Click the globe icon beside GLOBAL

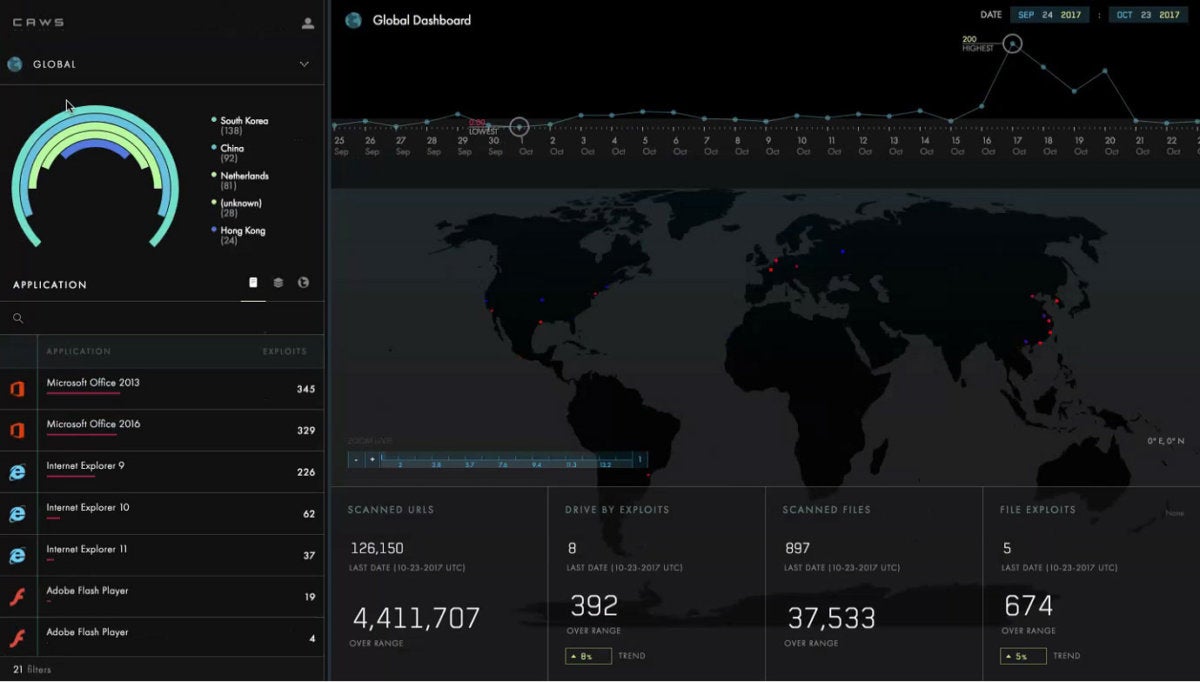pyautogui.click(x=15, y=64)
